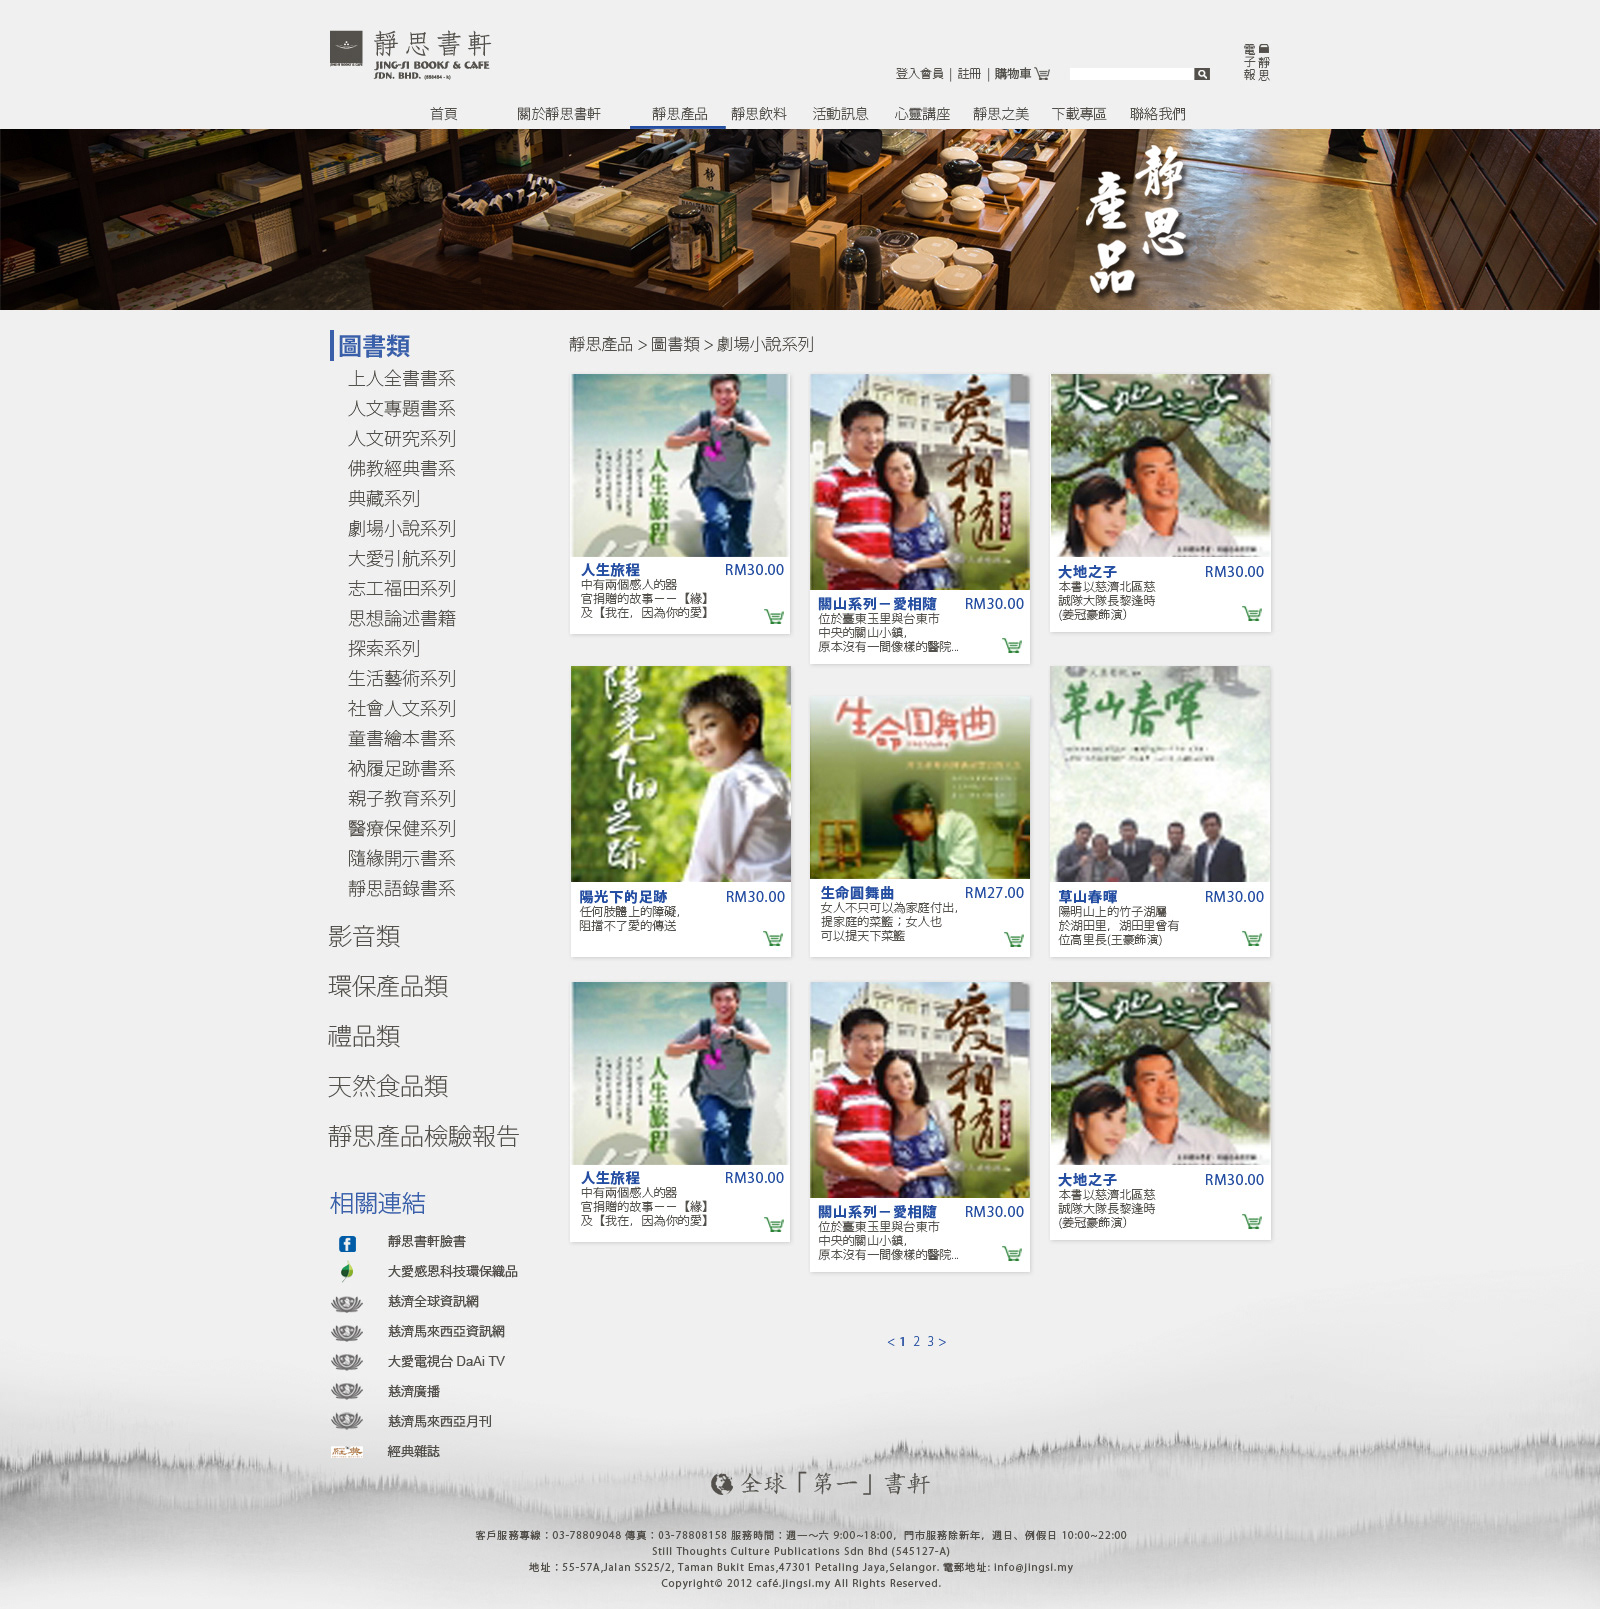The image size is (1600, 1609).
Task: Open the 靜思產品 menu item
Action: coord(679,114)
